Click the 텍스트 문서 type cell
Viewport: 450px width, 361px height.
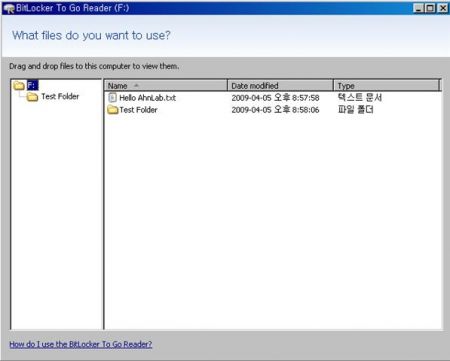tap(360, 97)
